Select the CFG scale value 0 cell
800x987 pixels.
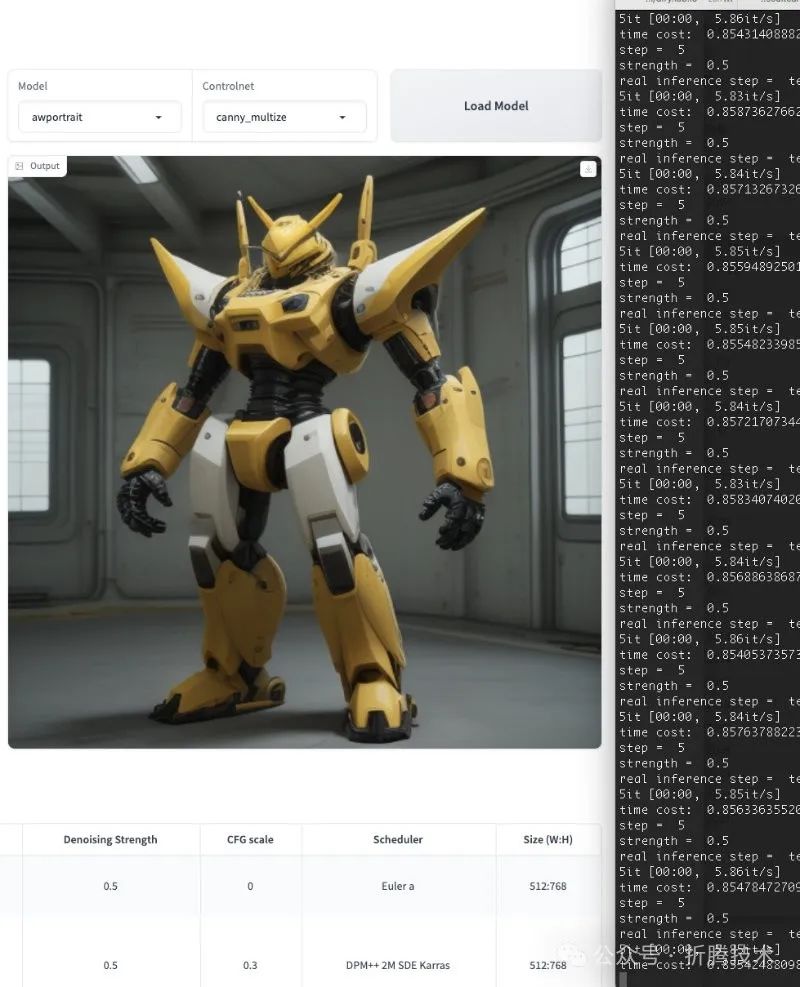coord(250,886)
